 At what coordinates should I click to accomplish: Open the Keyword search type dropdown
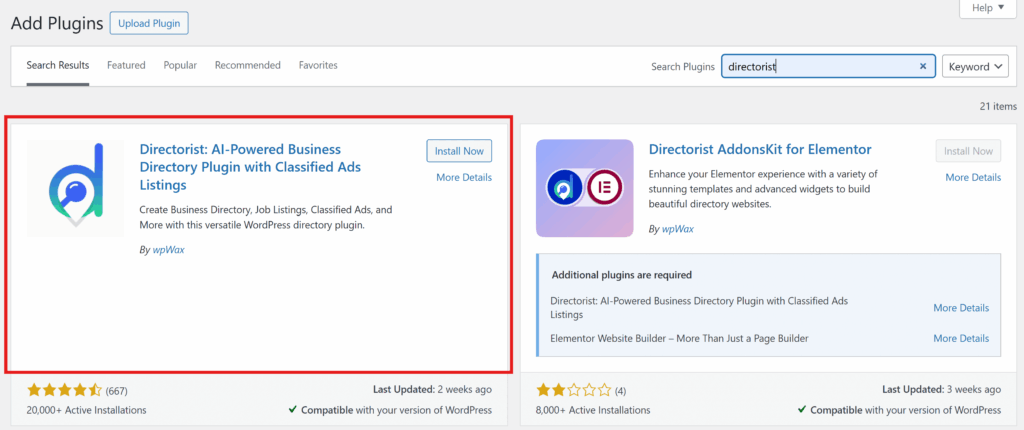tap(976, 67)
